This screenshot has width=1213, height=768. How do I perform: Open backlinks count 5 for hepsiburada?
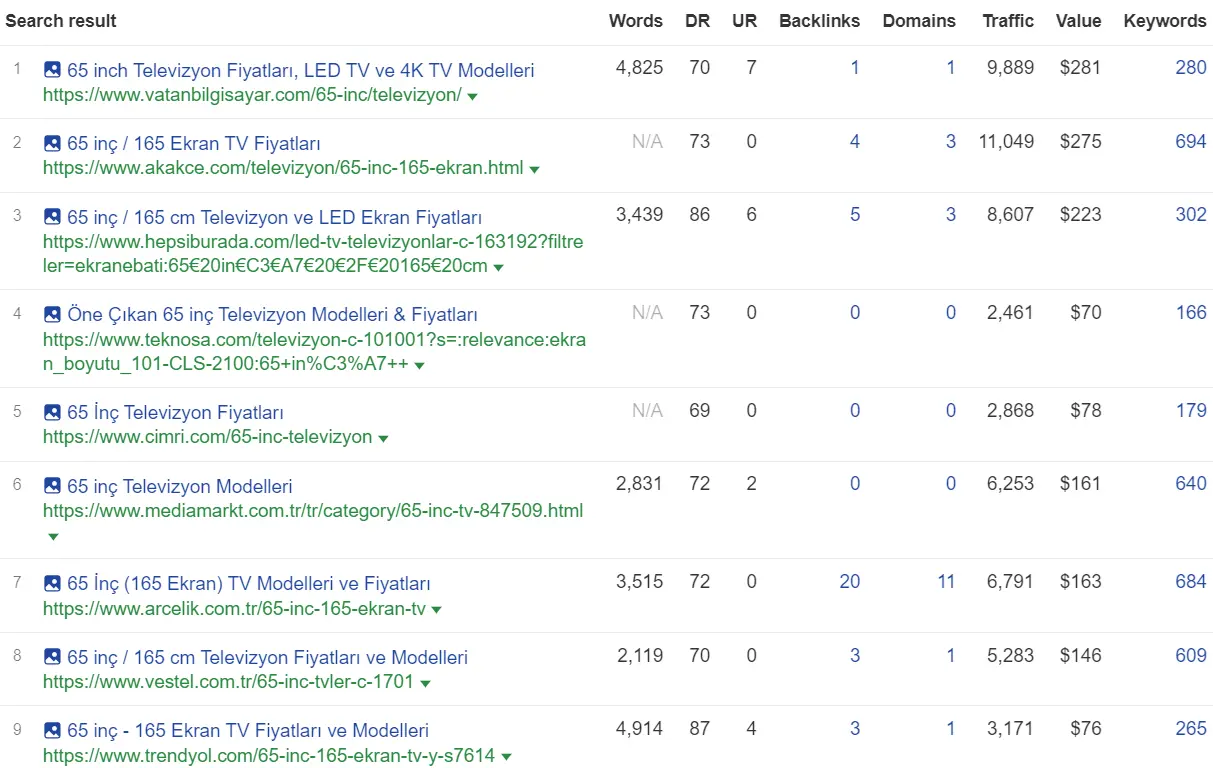(855, 215)
